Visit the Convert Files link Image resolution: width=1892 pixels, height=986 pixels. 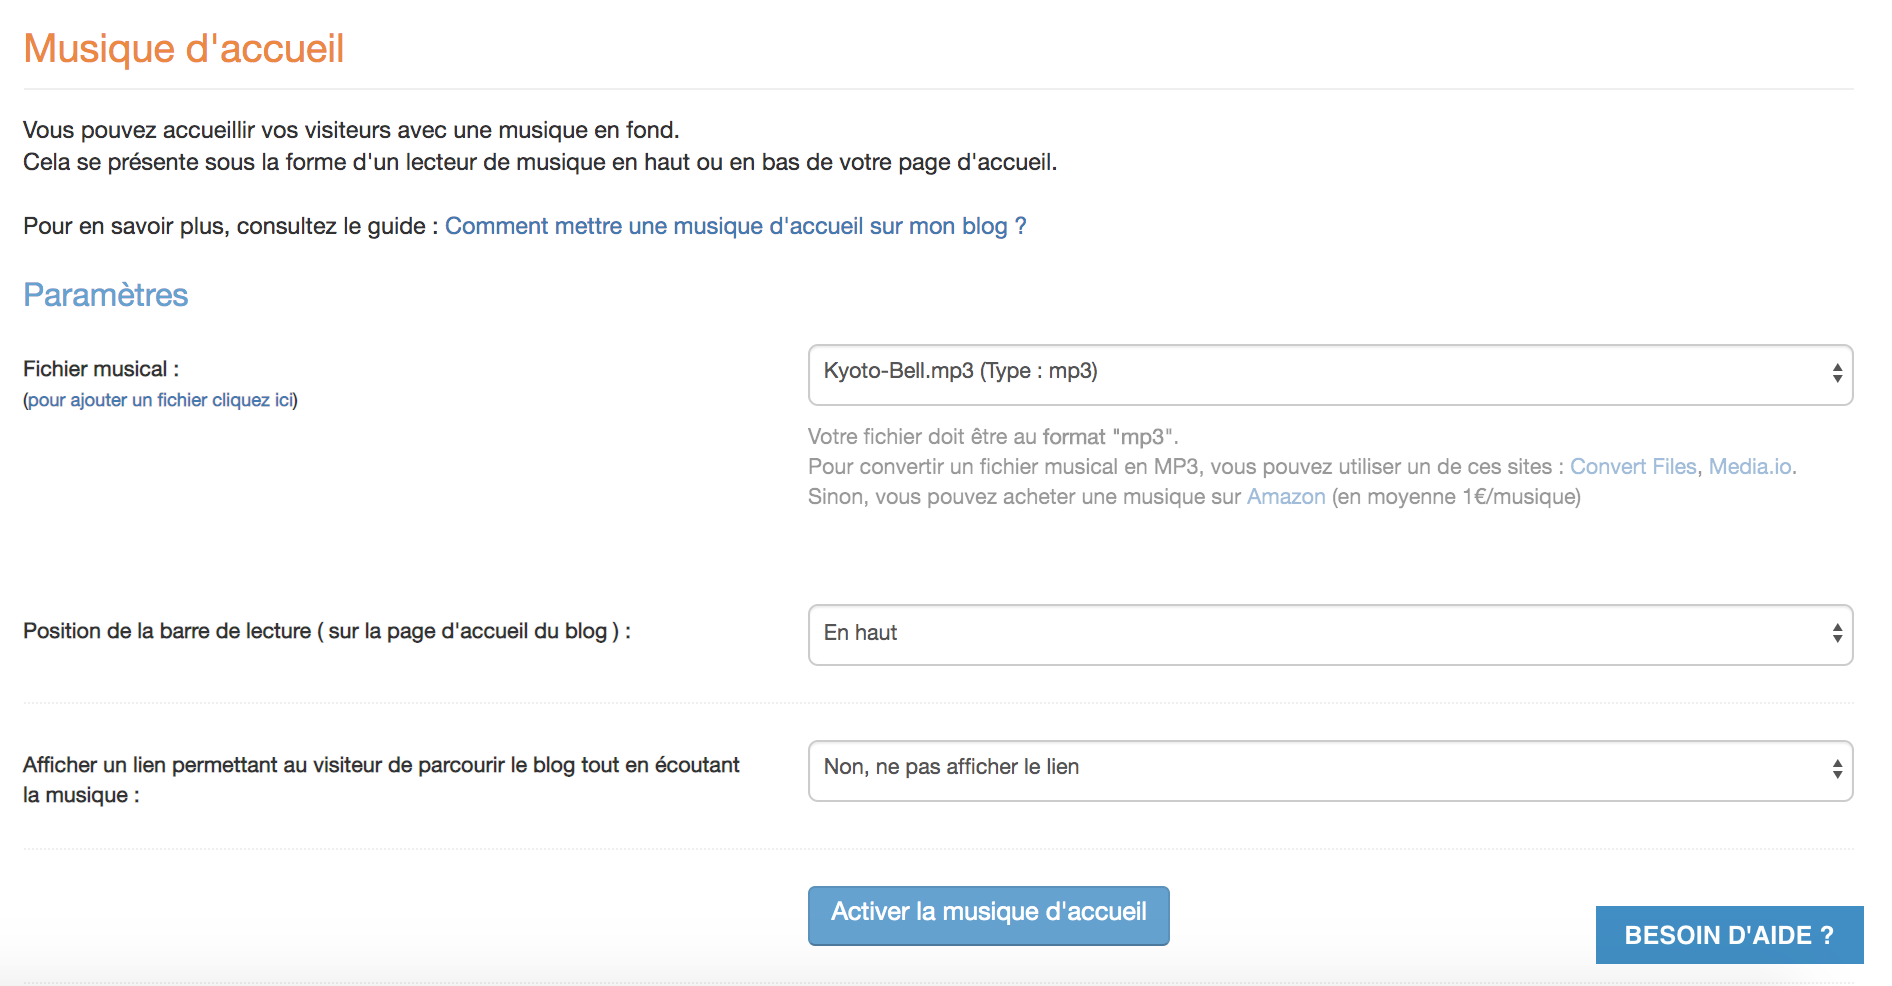click(1633, 467)
